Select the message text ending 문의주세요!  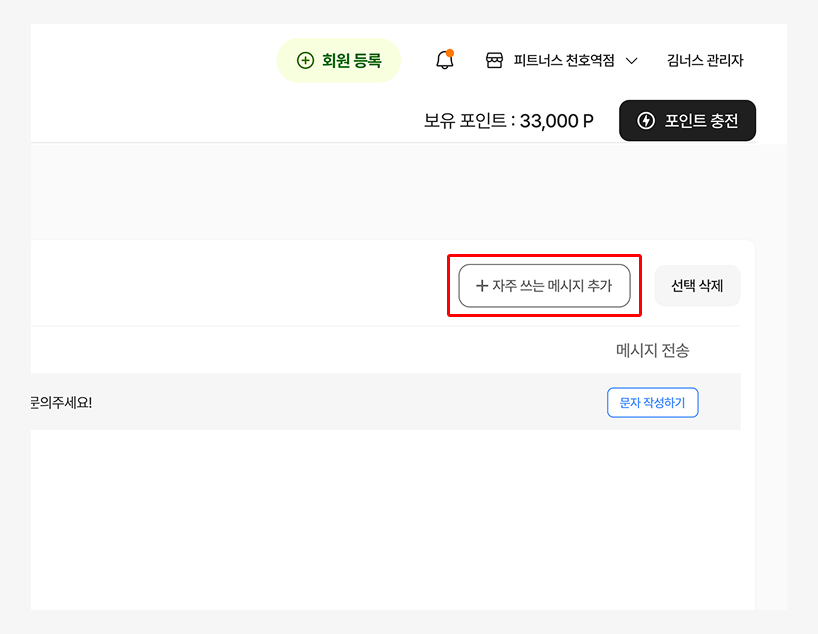point(61,402)
